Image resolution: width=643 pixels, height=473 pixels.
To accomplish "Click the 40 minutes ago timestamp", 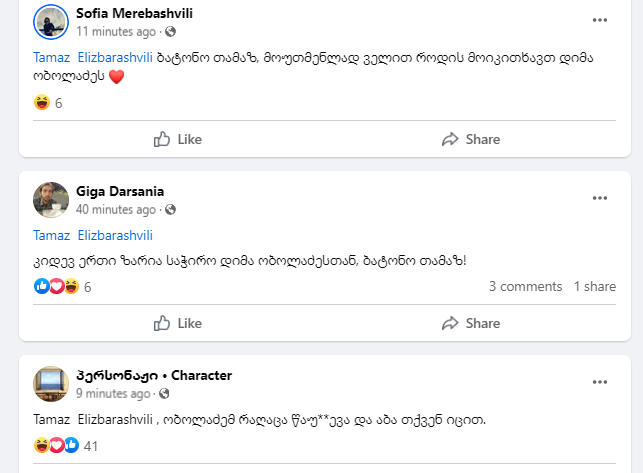I will (116, 210).
